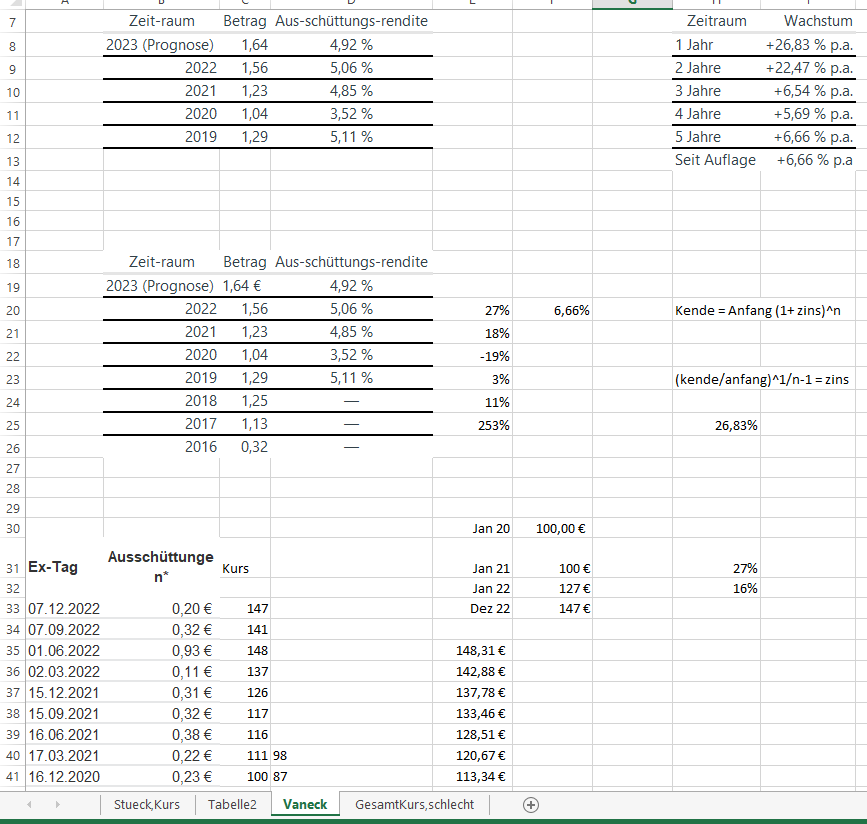Viewport: 867px width, 824px height.
Task: Click the '148,31 €' cell
Action: 472,650
